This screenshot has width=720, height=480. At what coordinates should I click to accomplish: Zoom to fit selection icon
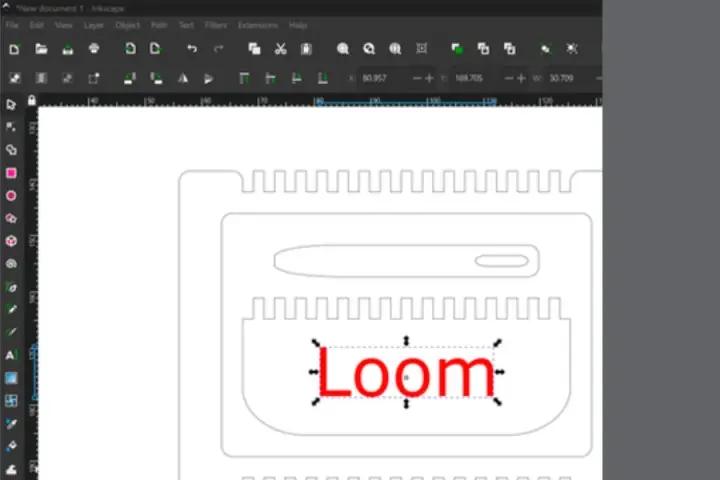343,49
